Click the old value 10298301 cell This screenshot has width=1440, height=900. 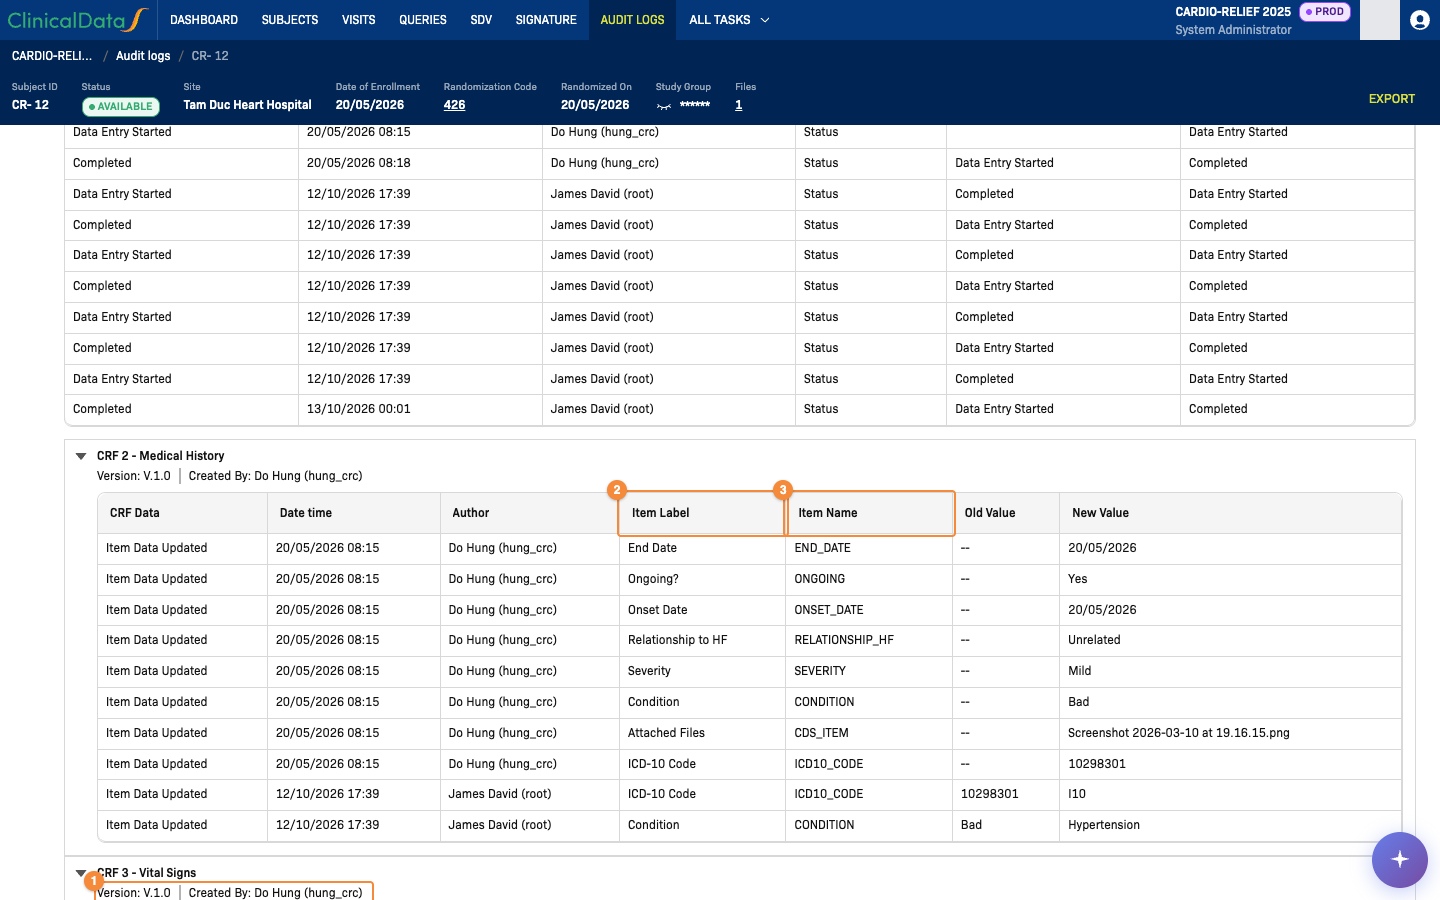[1006, 794]
